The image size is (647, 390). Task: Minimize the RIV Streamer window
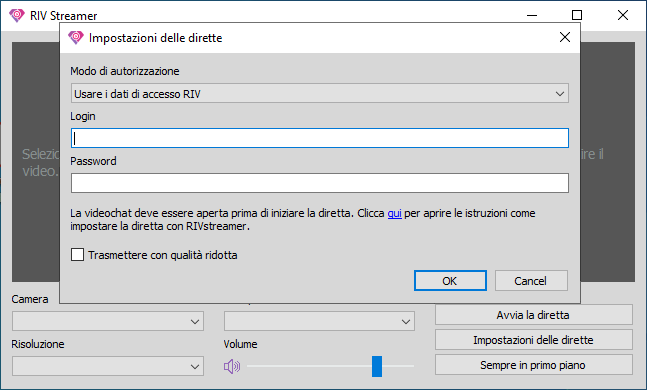[x=532, y=15]
